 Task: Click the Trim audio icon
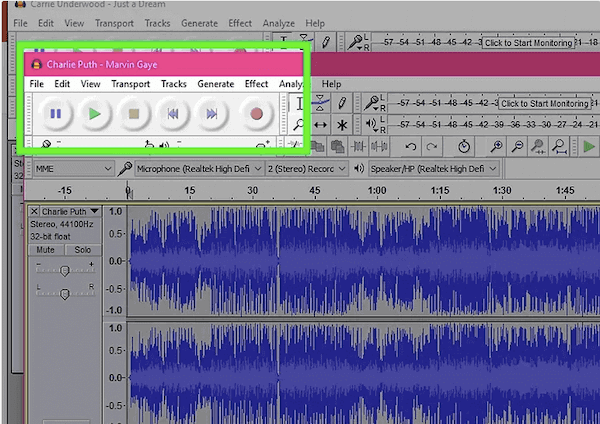click(358, 147)
